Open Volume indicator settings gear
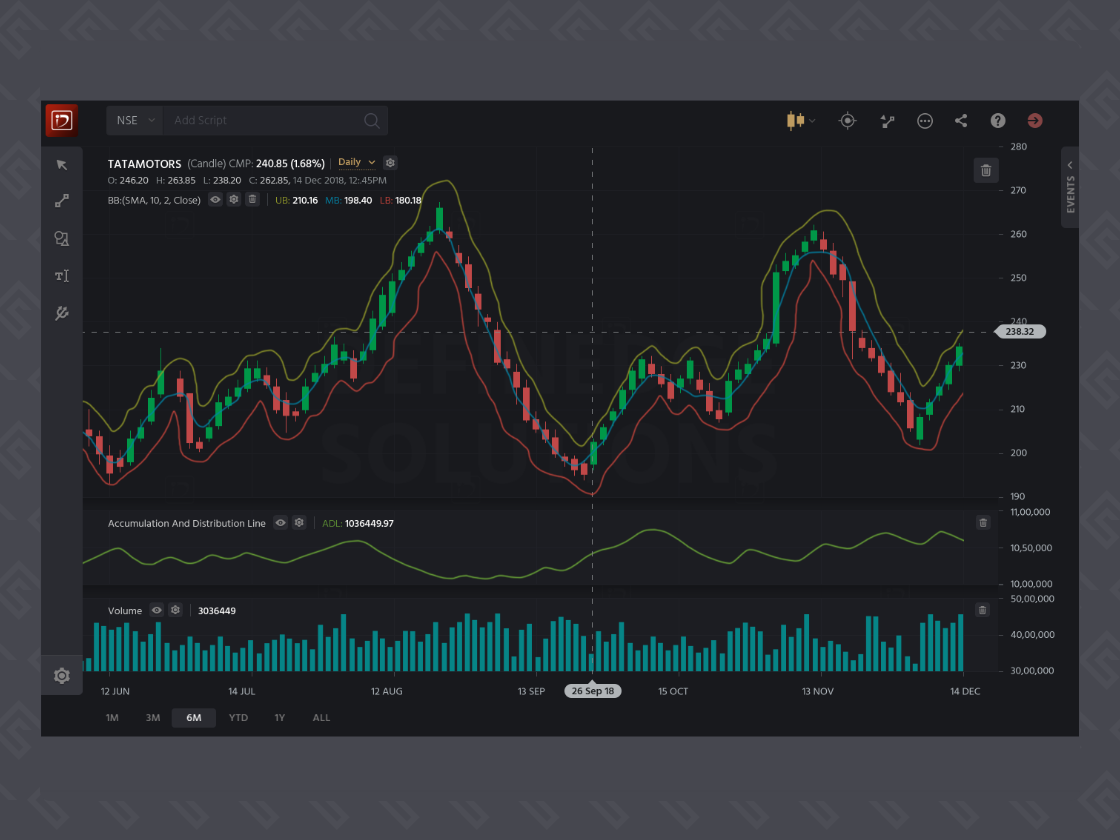Screen dimensions: 1120x840 point(175,610)
